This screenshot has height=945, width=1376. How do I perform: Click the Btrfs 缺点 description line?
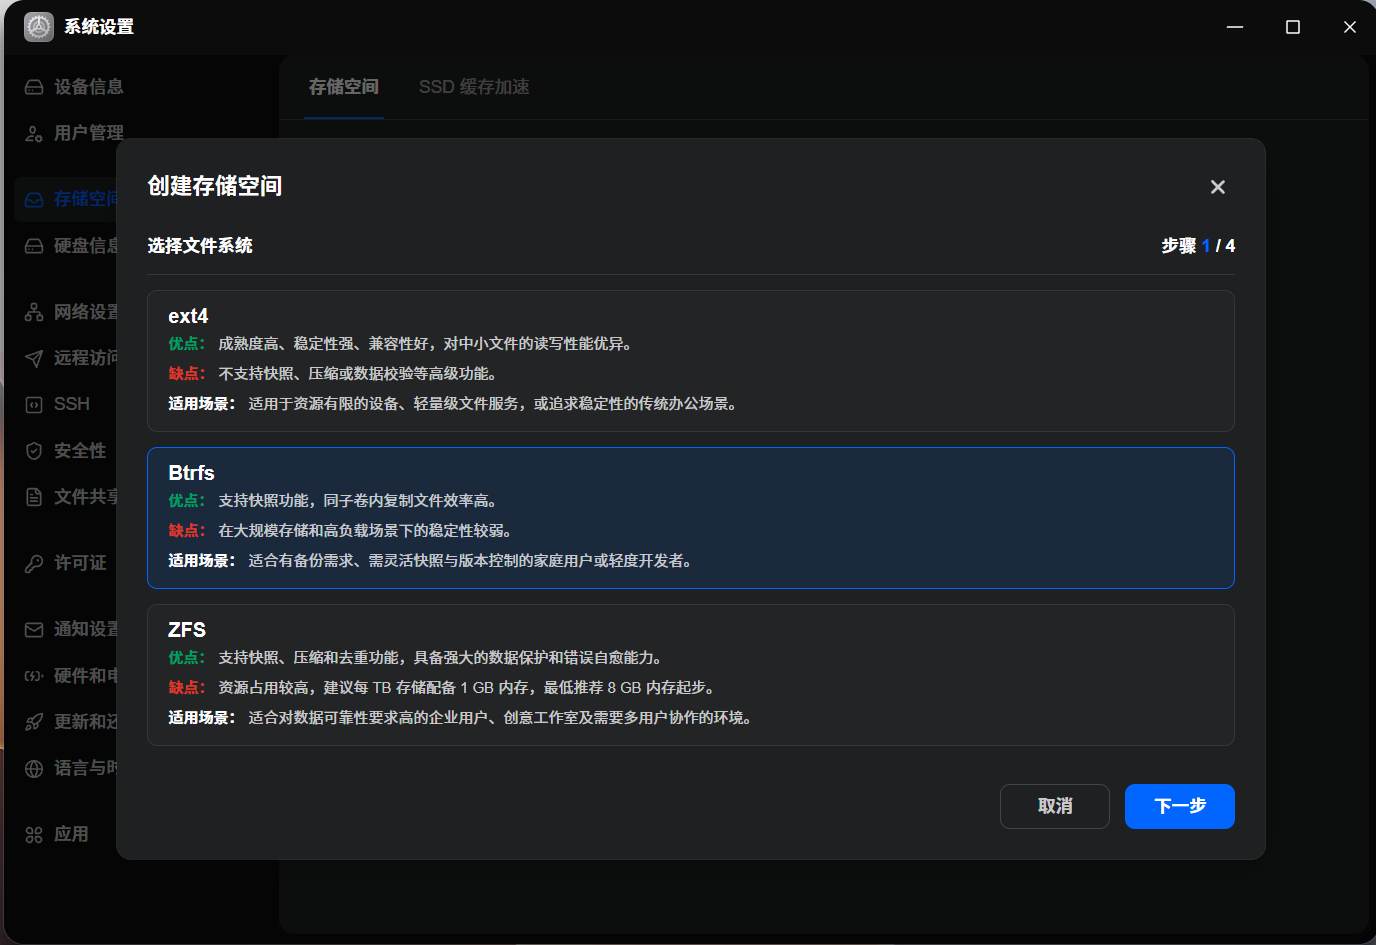tap(340, 531)
